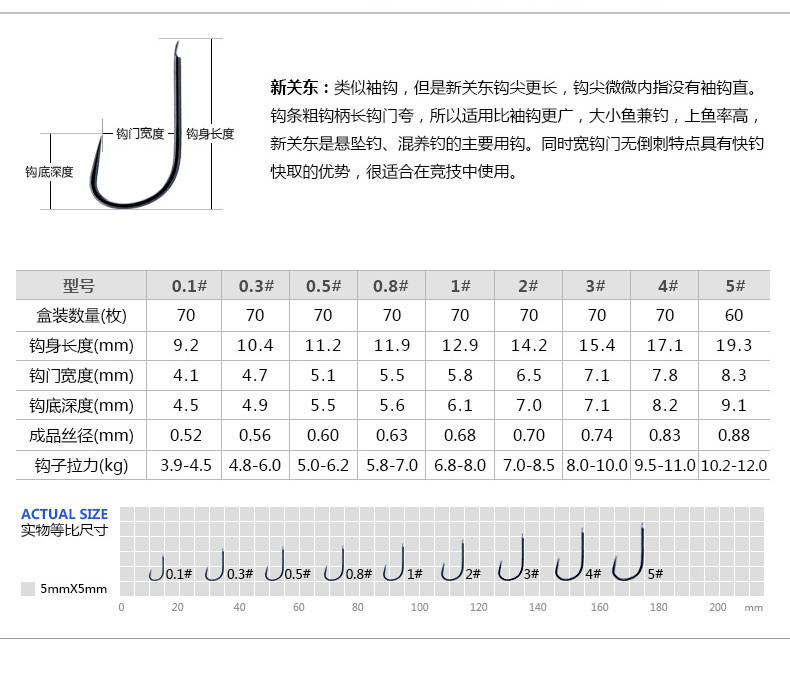Click the 钩子拉力(kg) row label

point(81,465)
